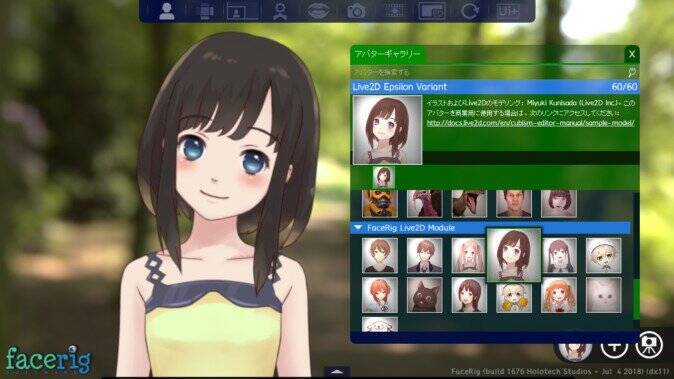The width and height of the screenshot is (674, 379).
Task: Select the yellow robot avatar thumbnail
Action: coord(380,204)
